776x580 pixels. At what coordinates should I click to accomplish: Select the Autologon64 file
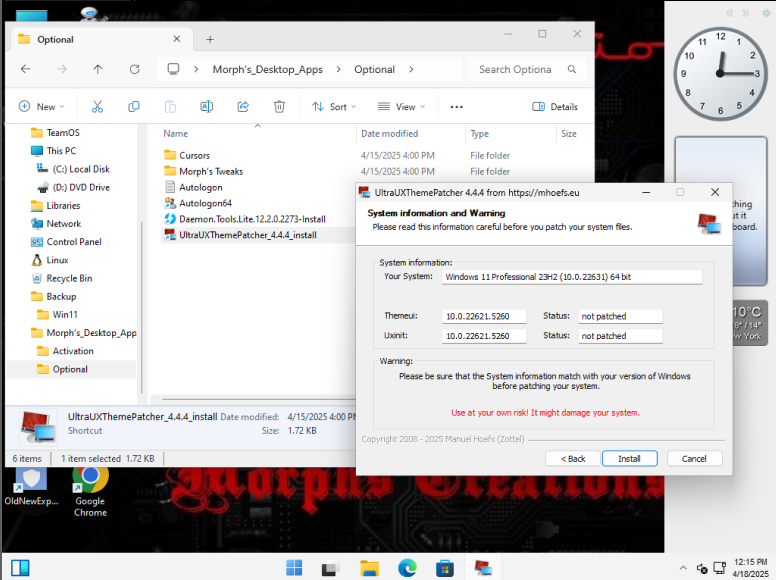click(205, 203)
